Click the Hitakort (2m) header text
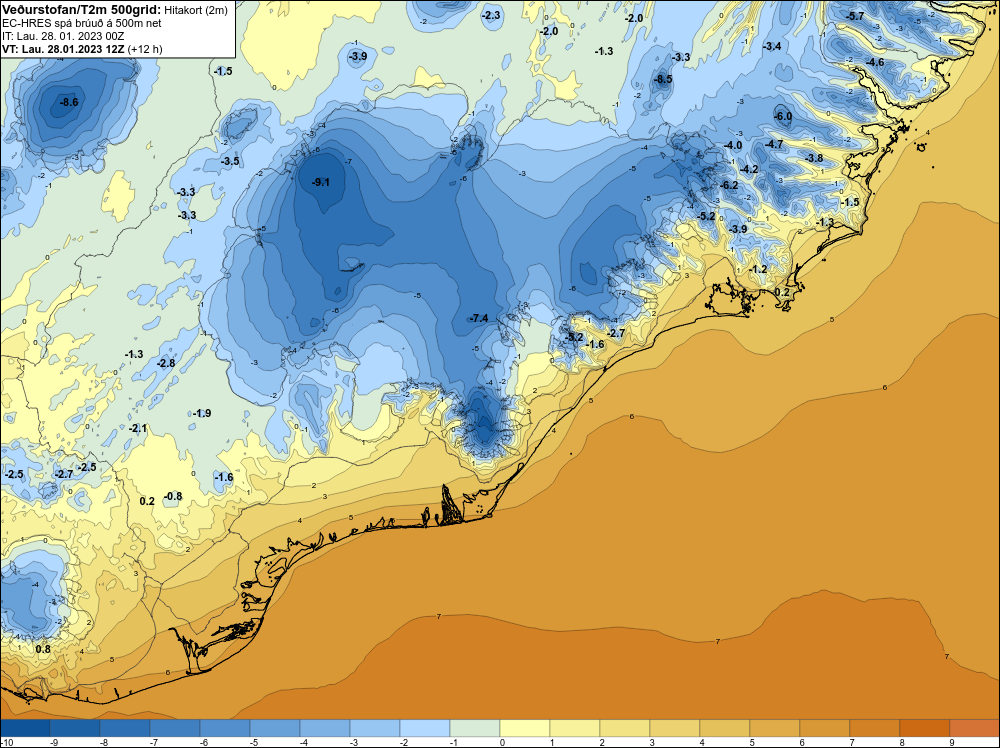Image resolution: width=1000 pixels, height=748 pixels. tap(196, 10)
